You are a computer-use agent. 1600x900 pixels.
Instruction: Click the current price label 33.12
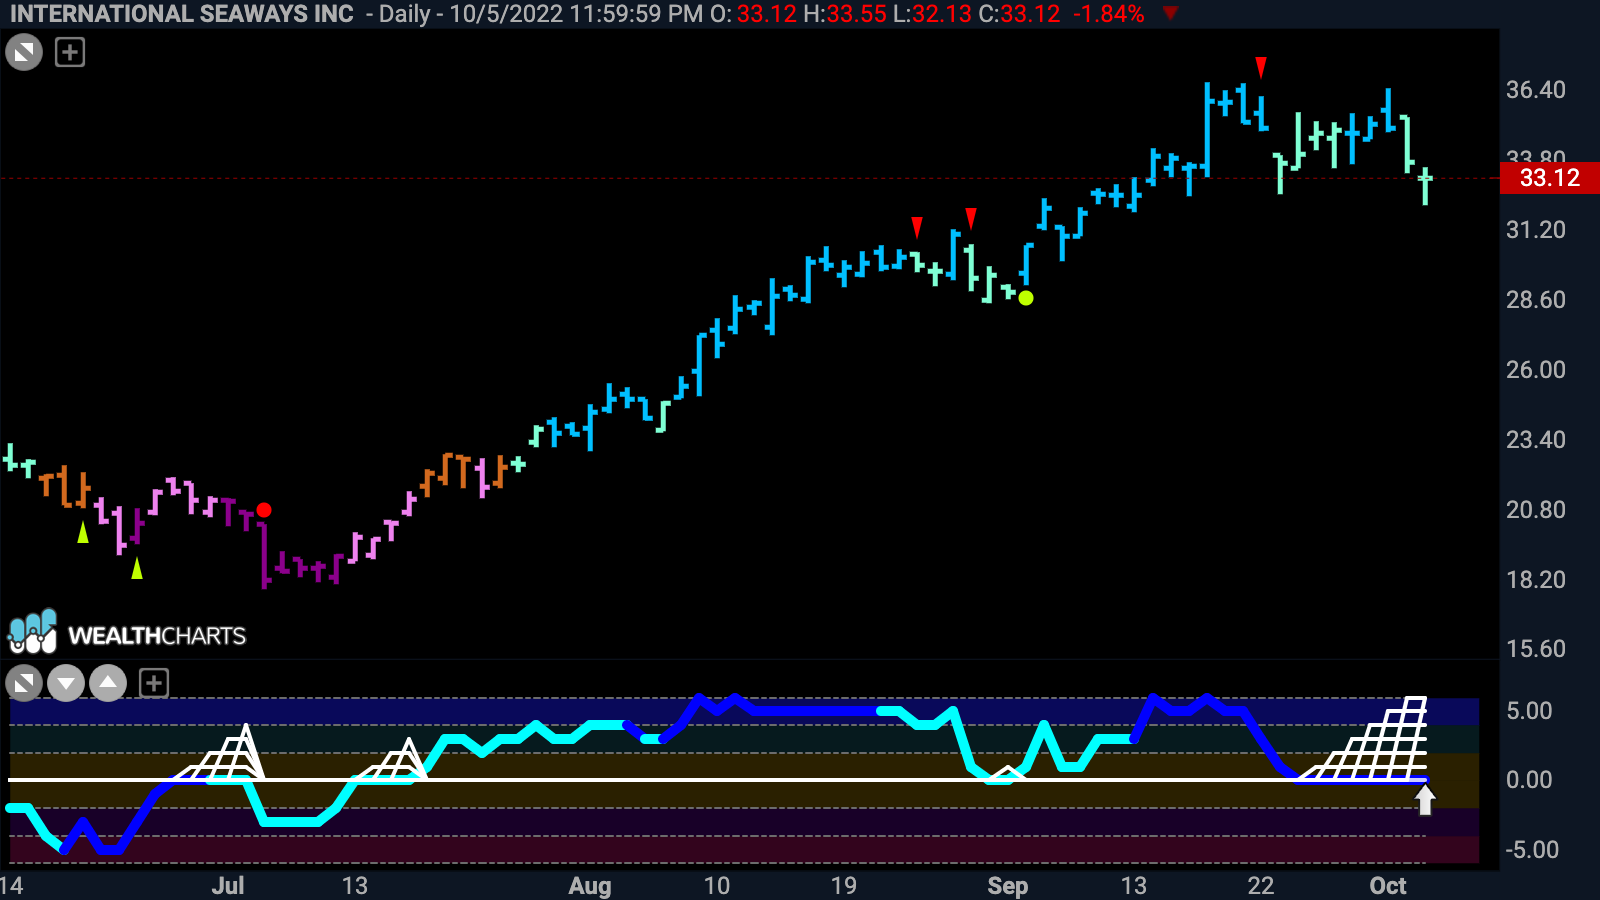[1550, 178]
